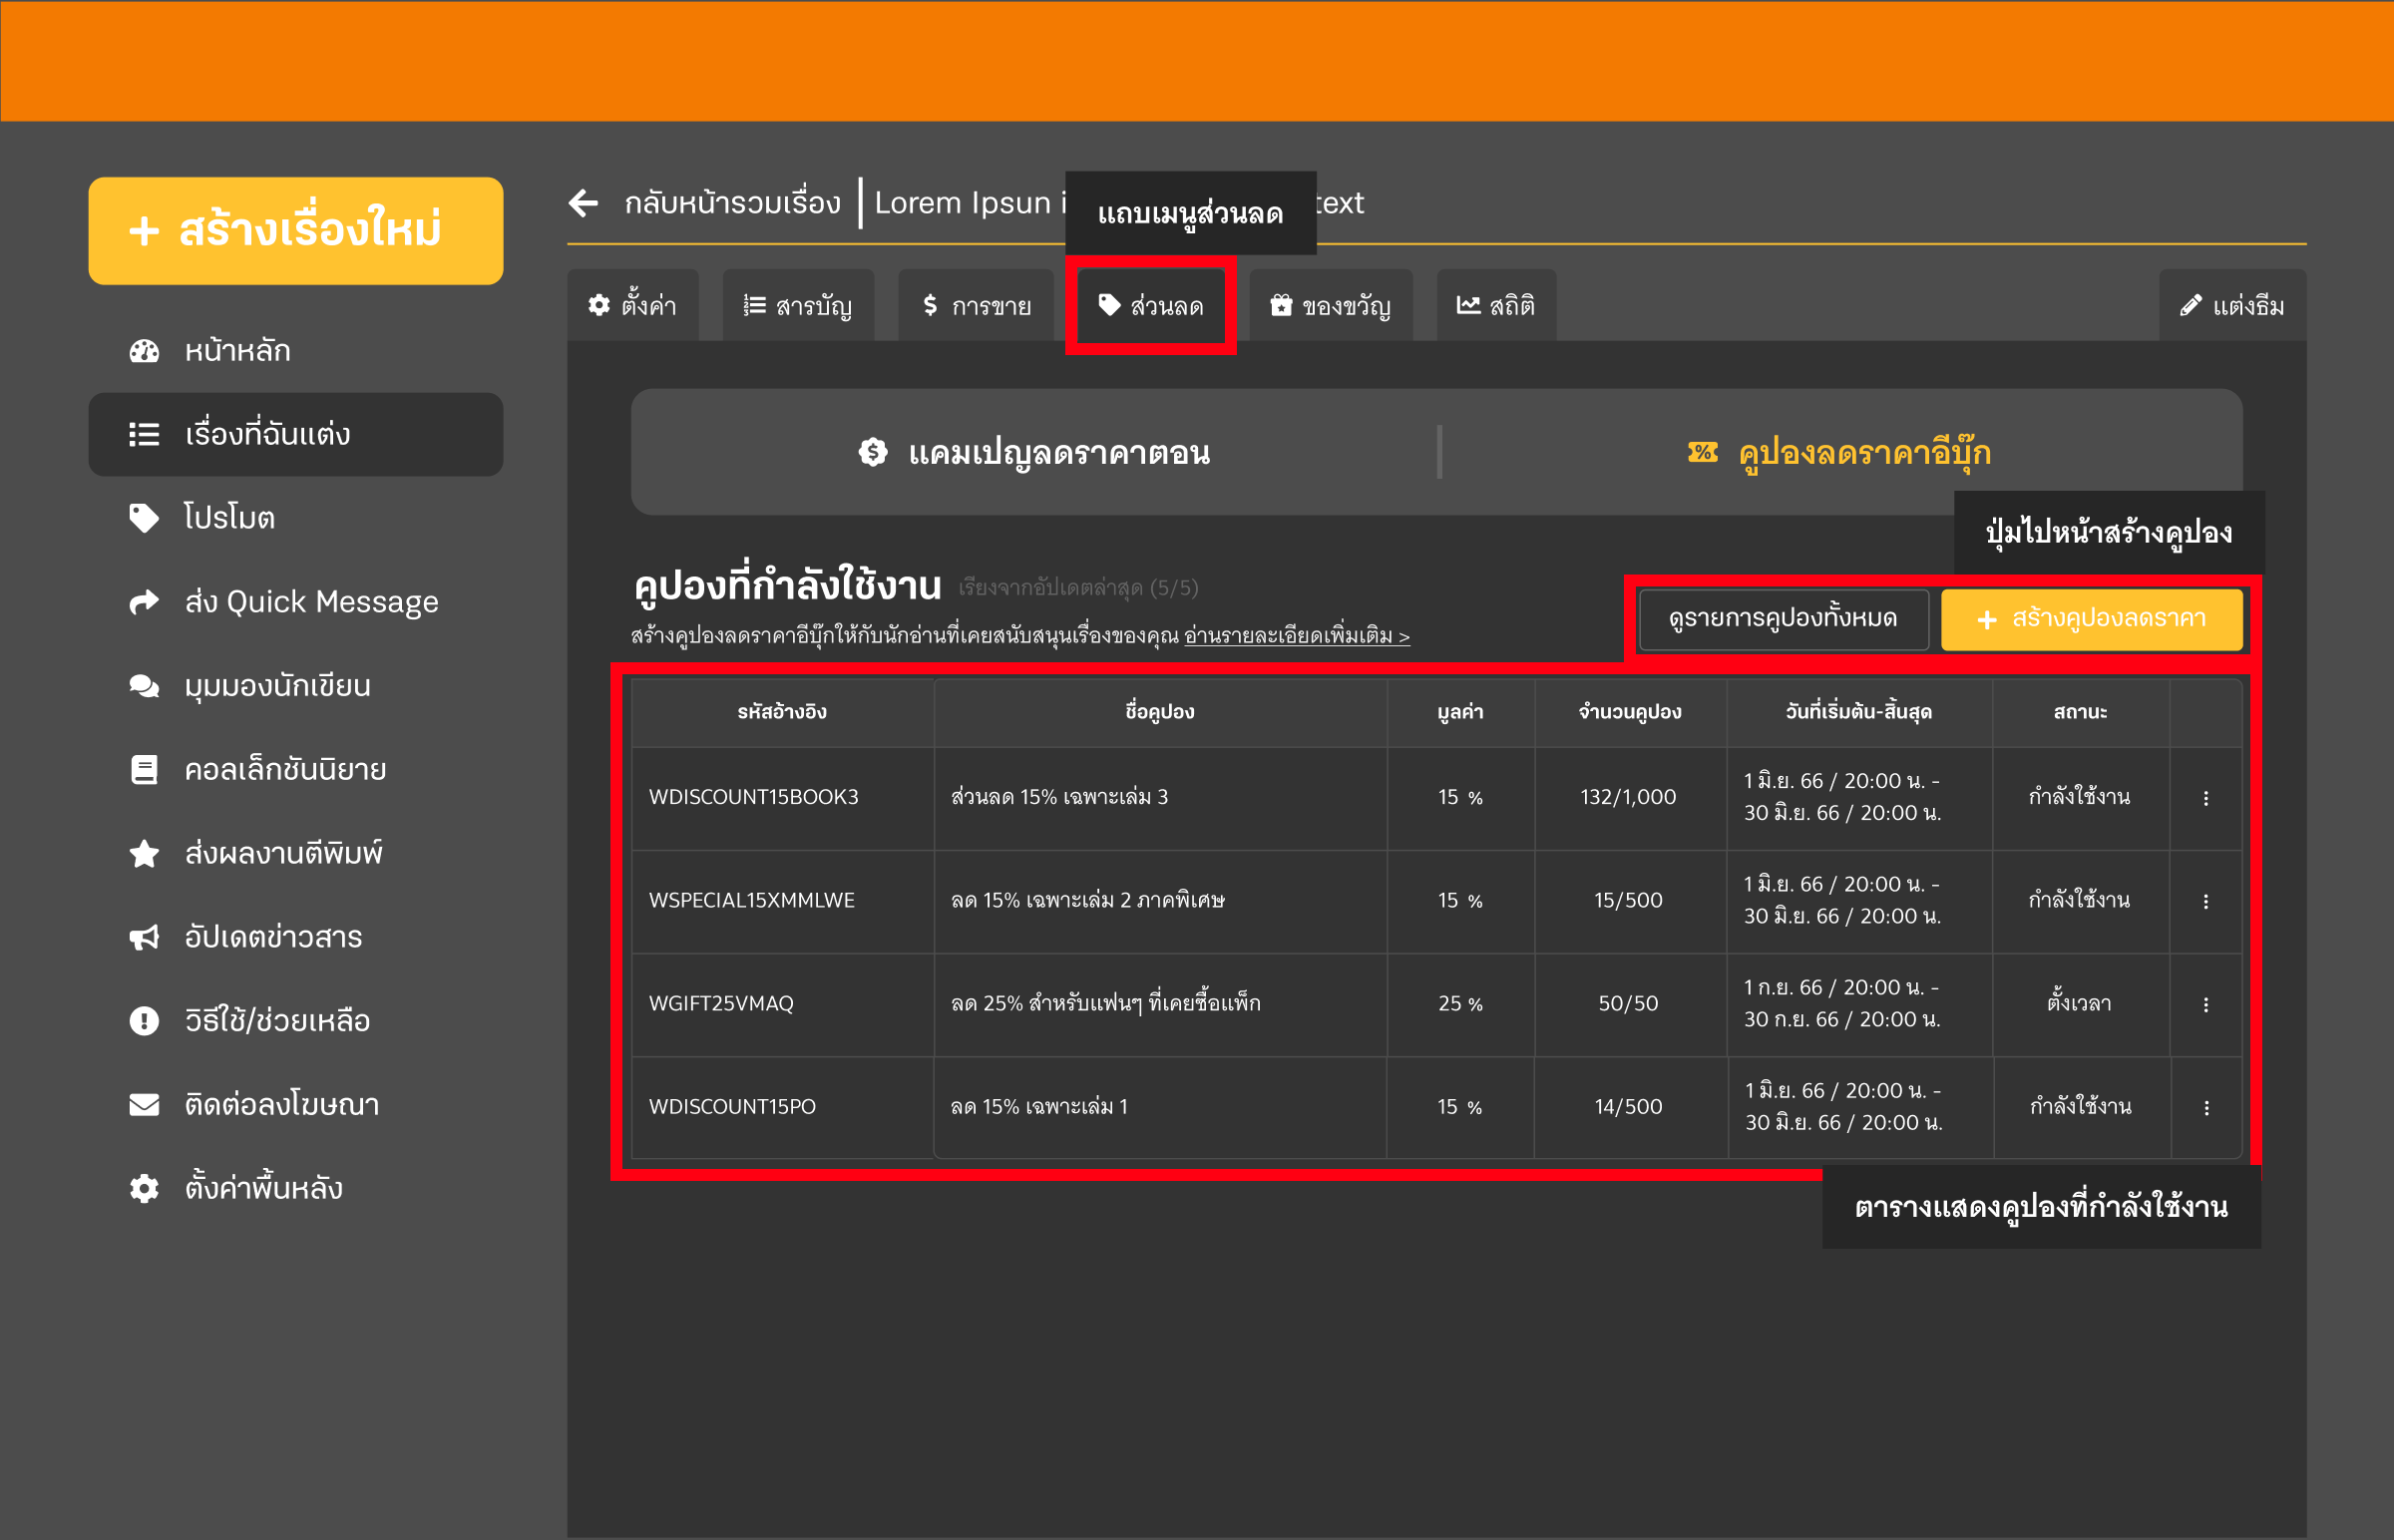Click the chart icon on สถิติ tab
The width and height of the screenshot is (2394, 1540).
pos(1468,305)
